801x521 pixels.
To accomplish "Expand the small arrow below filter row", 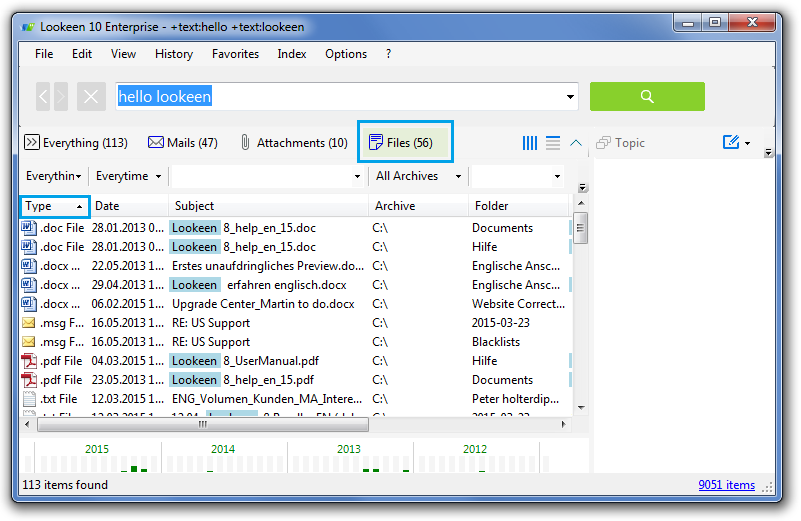I will (x=582, y=188).
